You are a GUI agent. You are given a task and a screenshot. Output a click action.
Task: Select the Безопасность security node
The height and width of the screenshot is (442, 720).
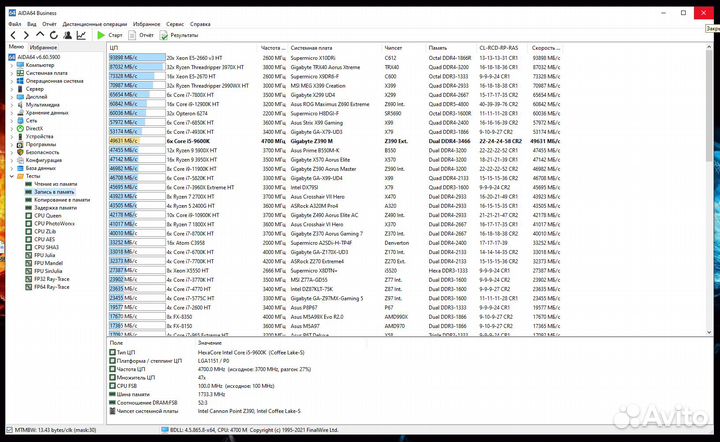[x=42, y=152]
